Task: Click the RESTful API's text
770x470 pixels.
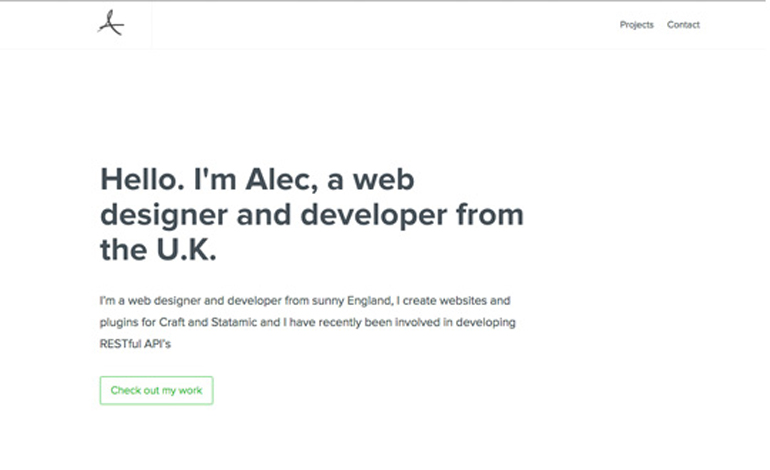Action: (x=135, y=344)
